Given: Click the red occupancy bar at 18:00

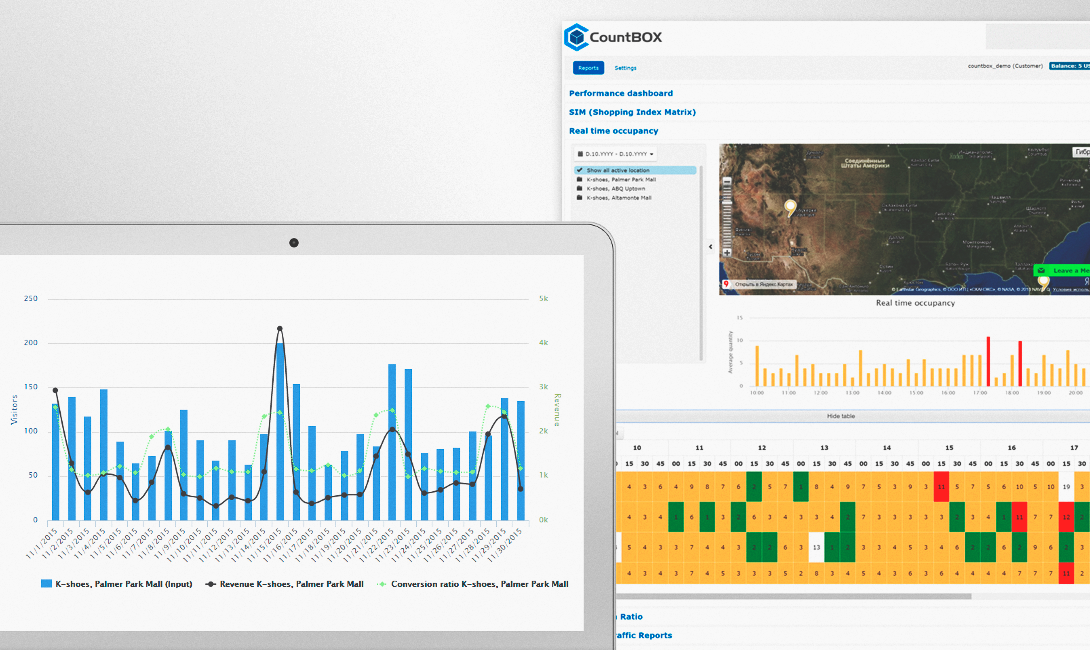Looking at the screenshot, I should (x=1020, y=364).
